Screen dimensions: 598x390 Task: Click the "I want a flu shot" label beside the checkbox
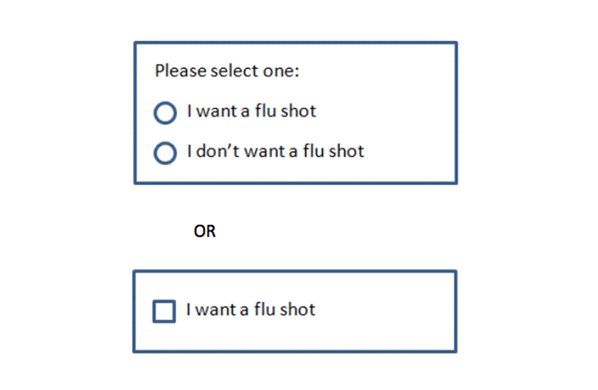tap(251, 309)
